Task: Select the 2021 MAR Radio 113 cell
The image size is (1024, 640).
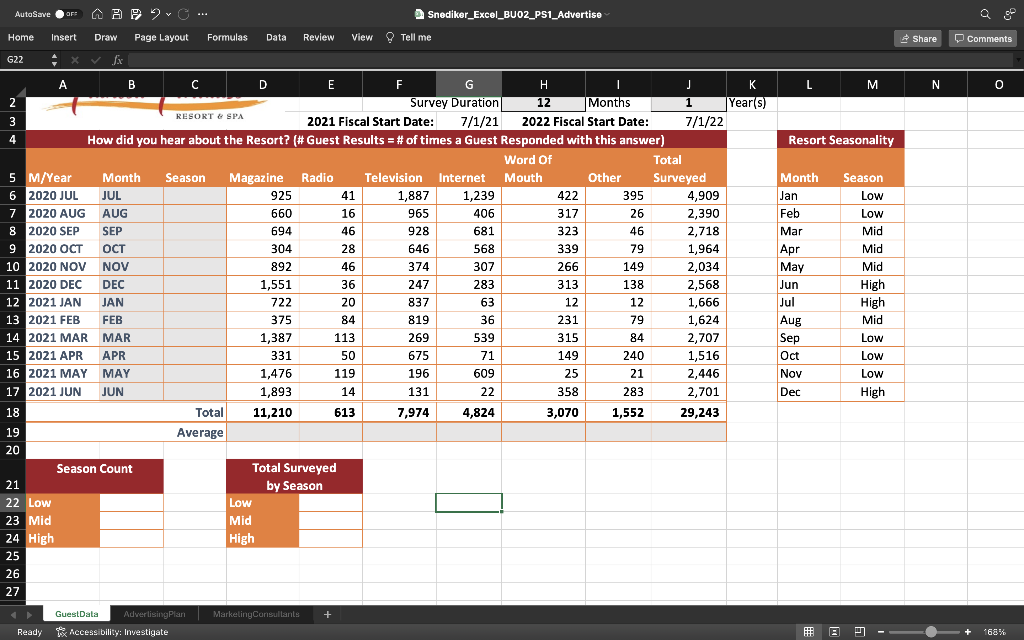Action: [x=330, y=338]
